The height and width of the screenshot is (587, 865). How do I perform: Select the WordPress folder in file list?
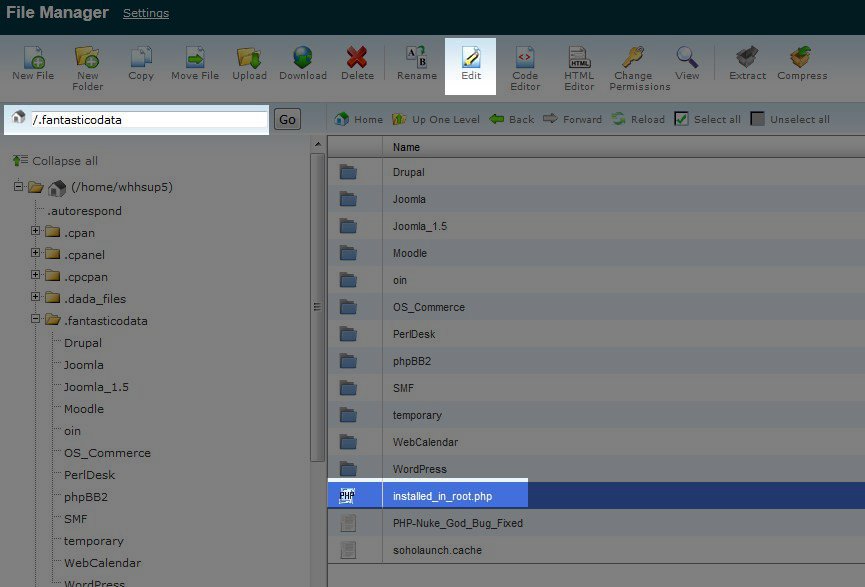click(x=419, y=469)
